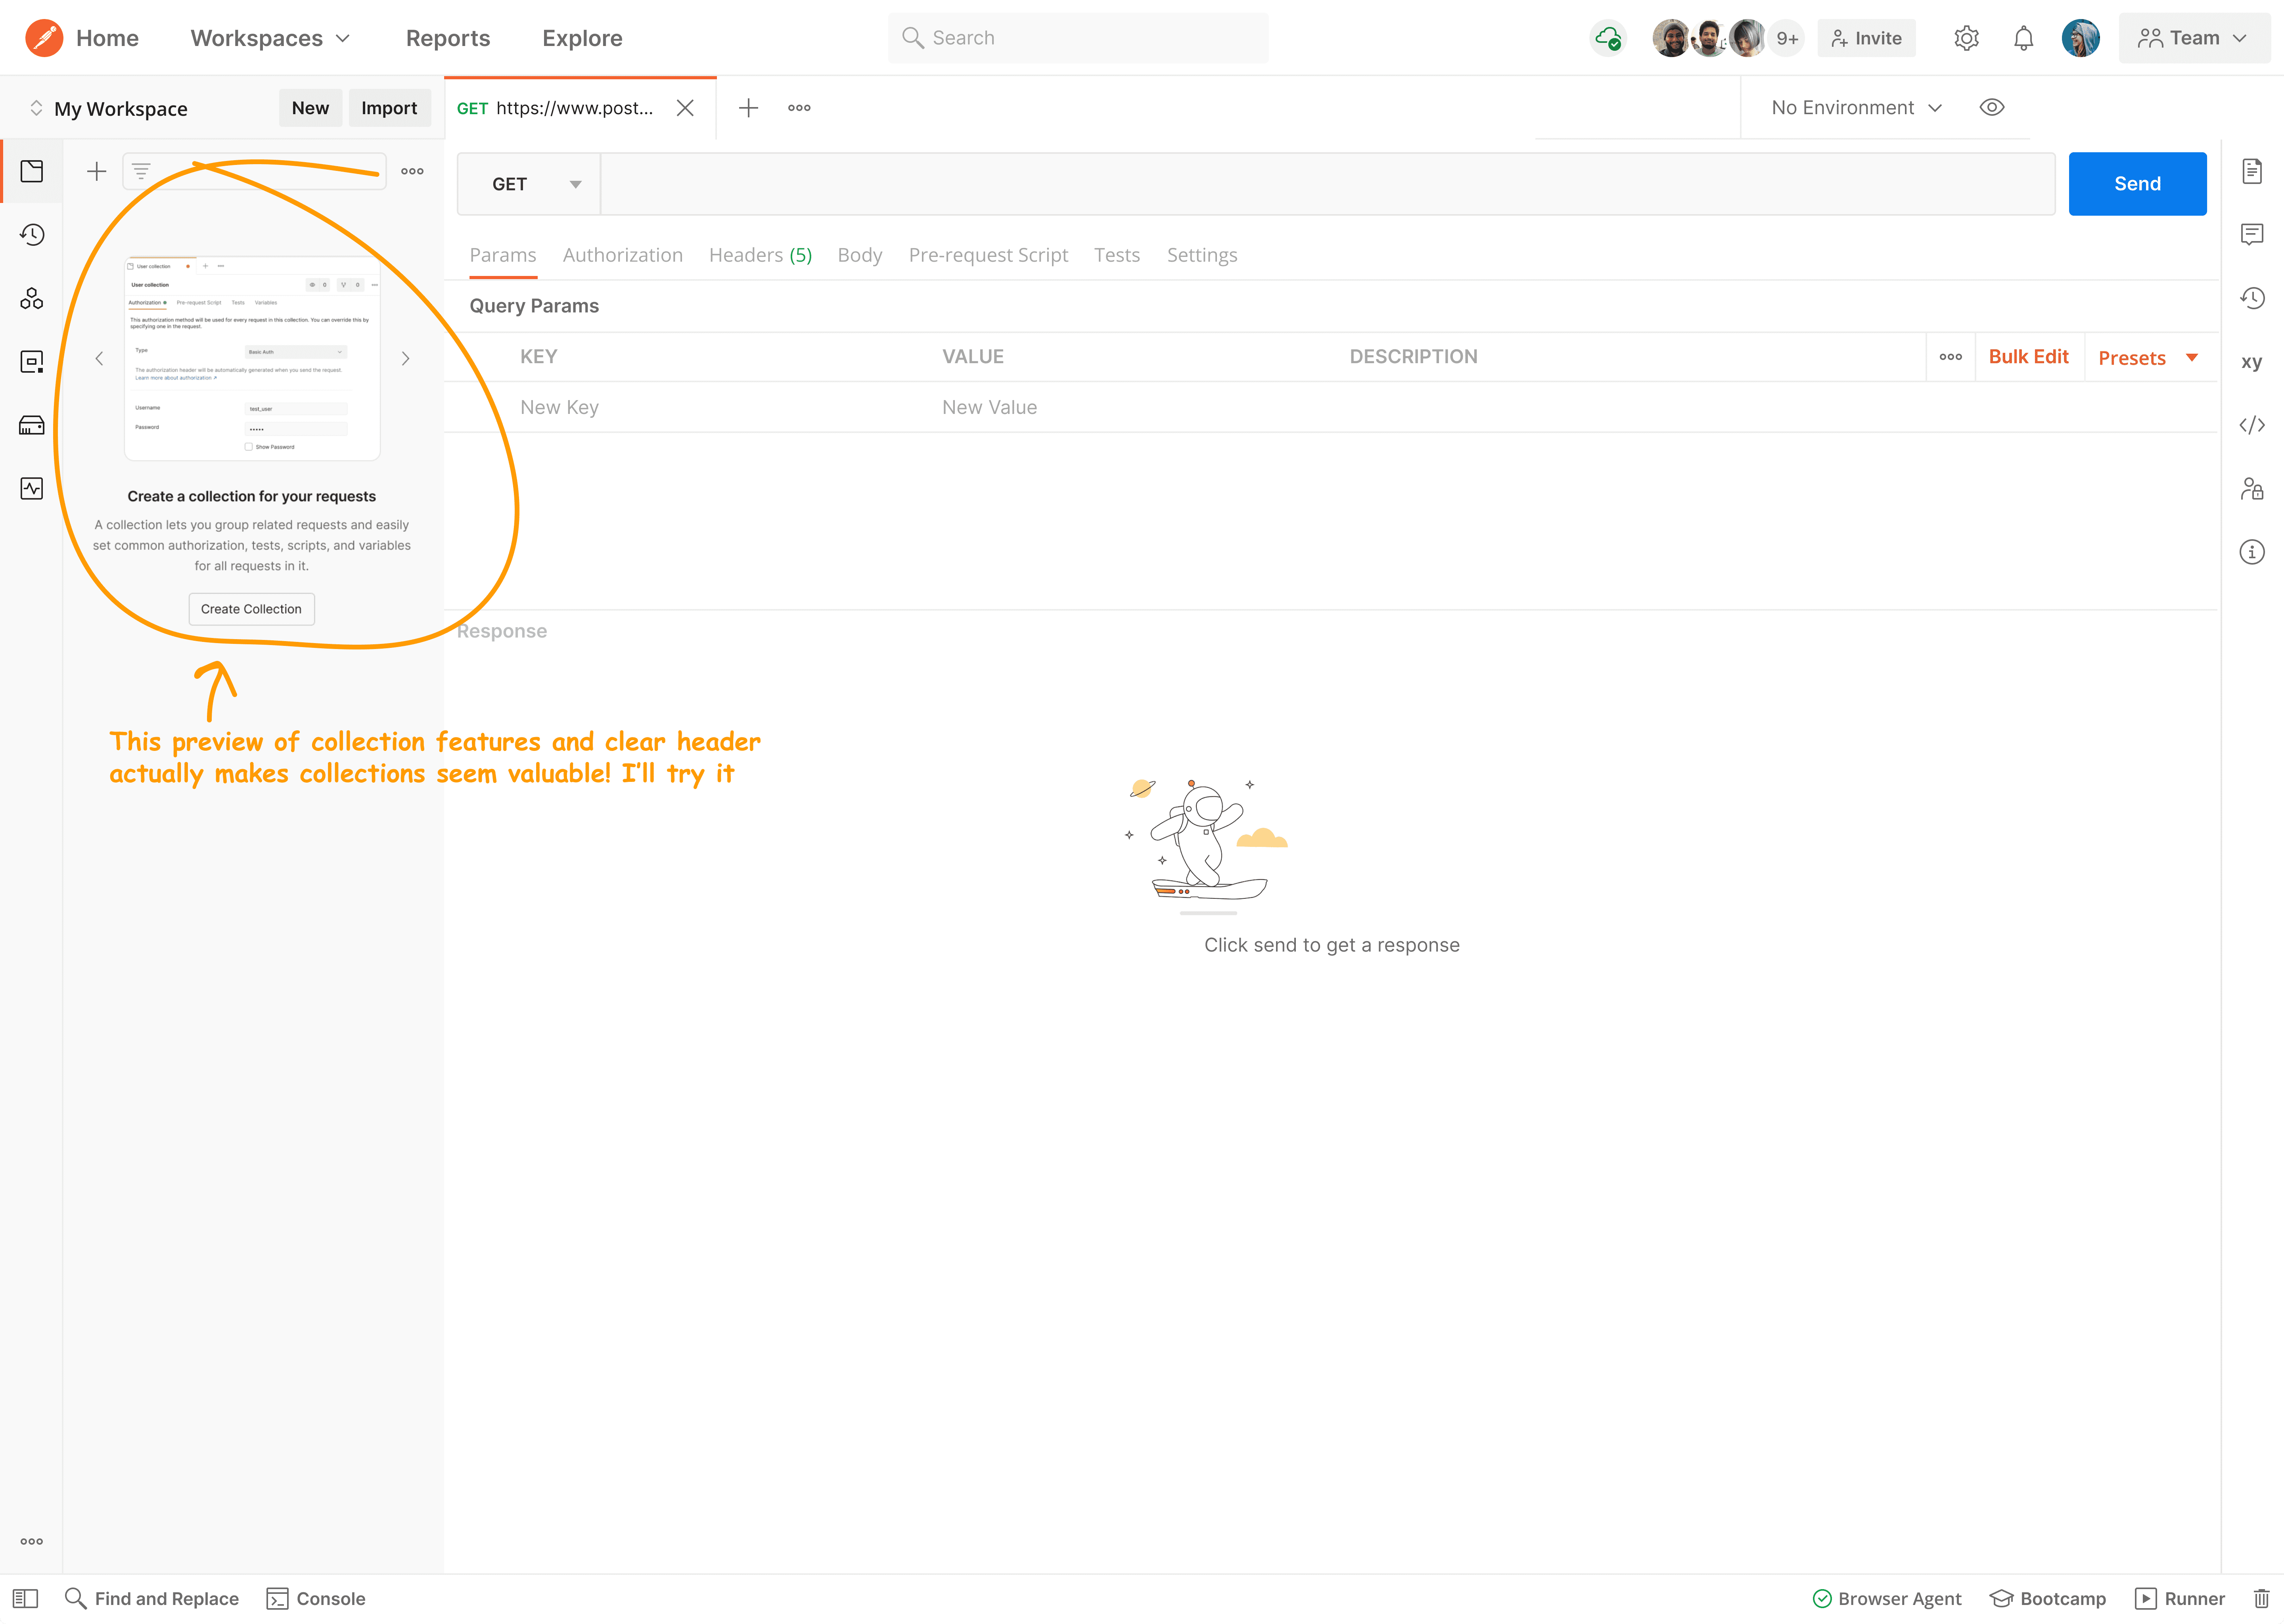Open the Mock Servers sidebar icon
The width and height of the screenshot is (2284, 1624).
[x=32, y=425]
